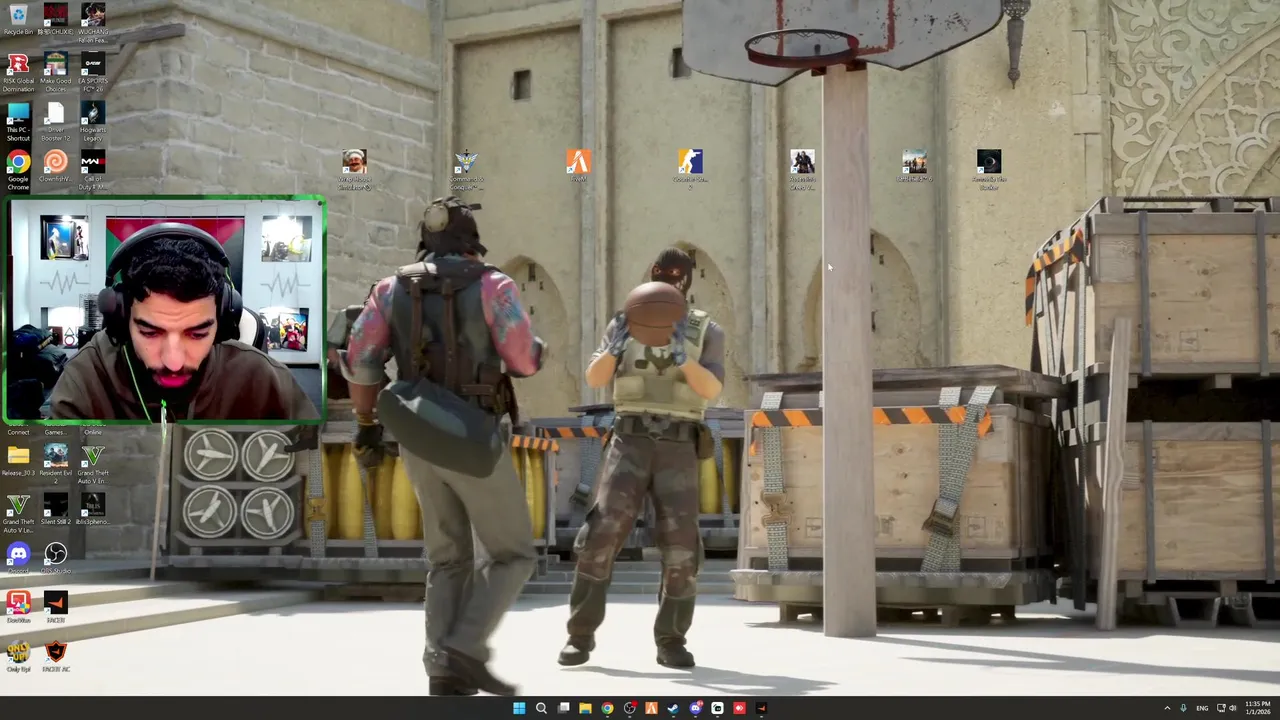
Task: Open FACEIT from the taskbar
Action: click(x=761, y=708)
